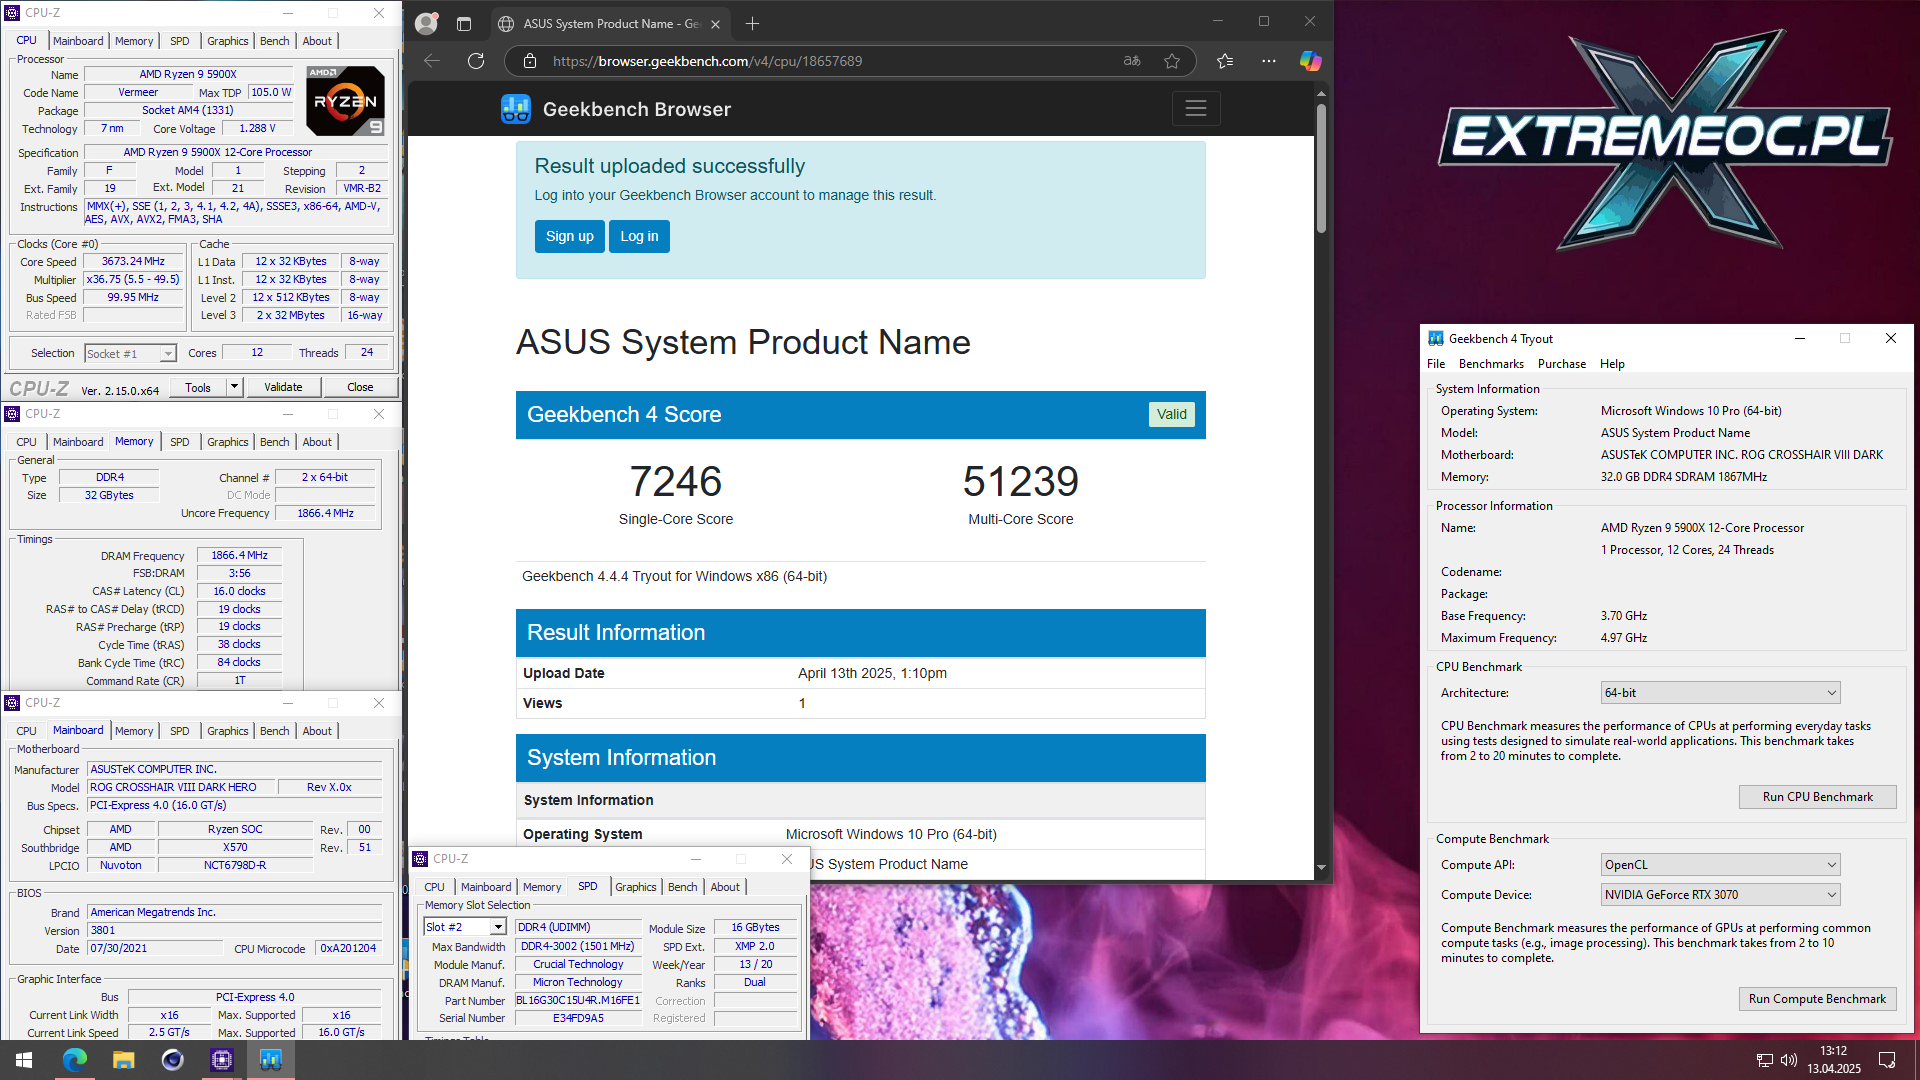1920x1080 pixels.
Task: Click the site info lock icon
Action: [x=530, y=61]
